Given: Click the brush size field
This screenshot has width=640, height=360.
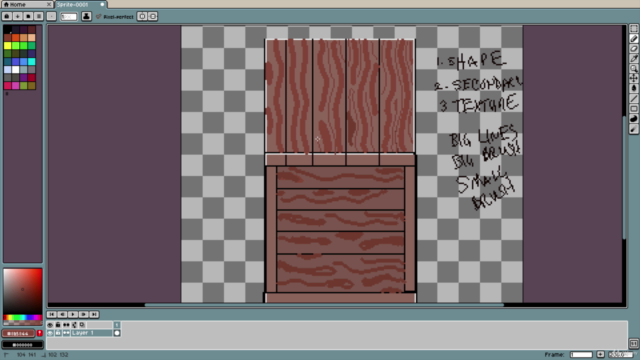Looking at the screenshot, I should (69, 17).
